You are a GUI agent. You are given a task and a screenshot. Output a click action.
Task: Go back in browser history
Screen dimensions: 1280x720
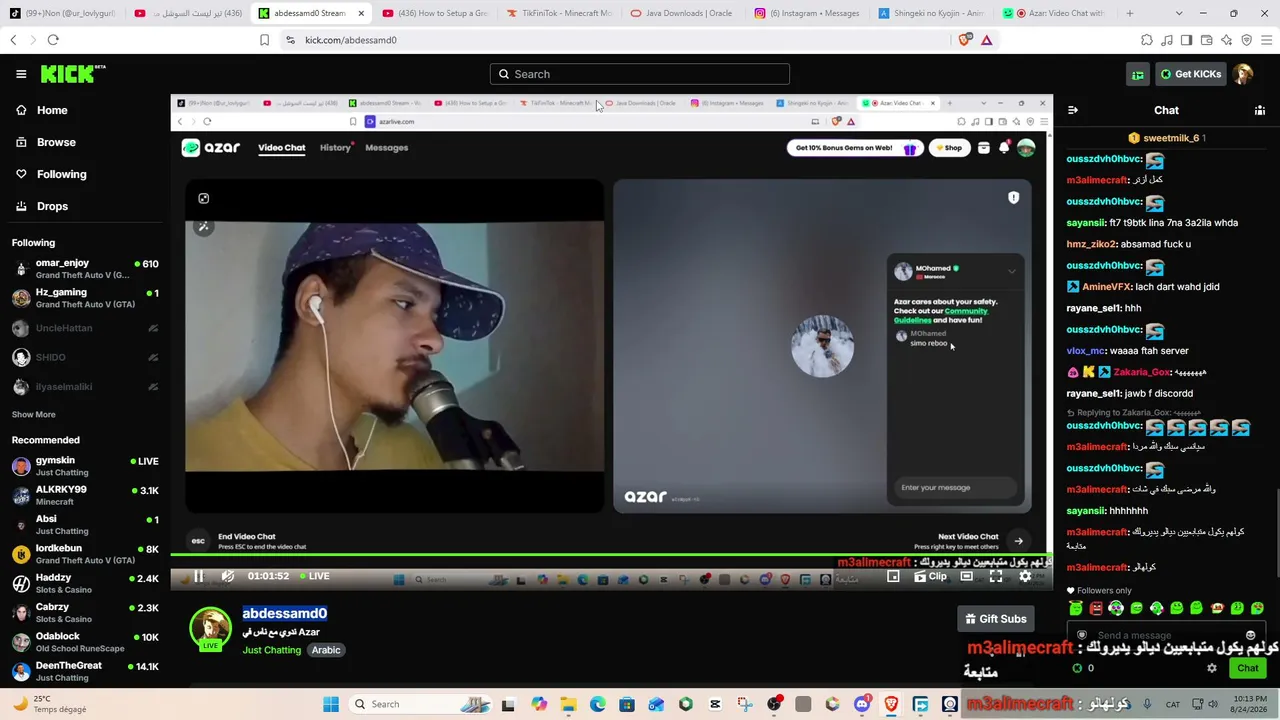click(x=13, y=40)
